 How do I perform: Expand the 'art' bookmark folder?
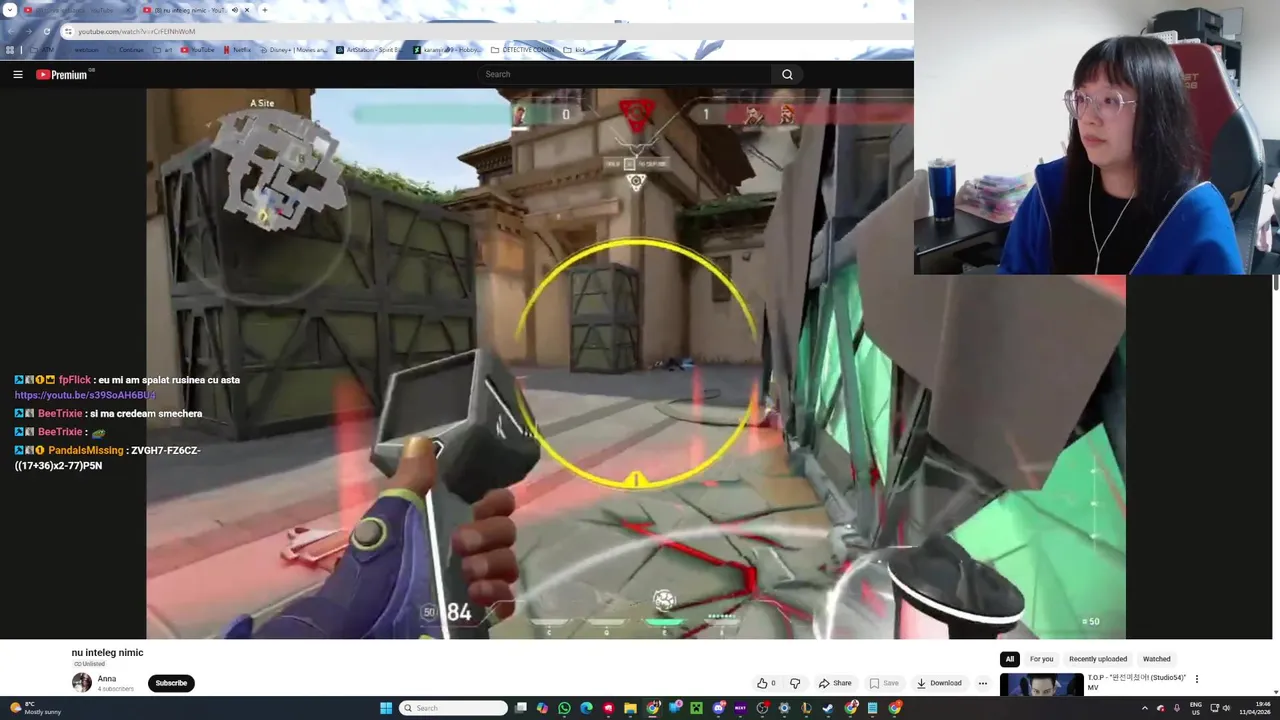pyautogui.click(x=162, y=50)
